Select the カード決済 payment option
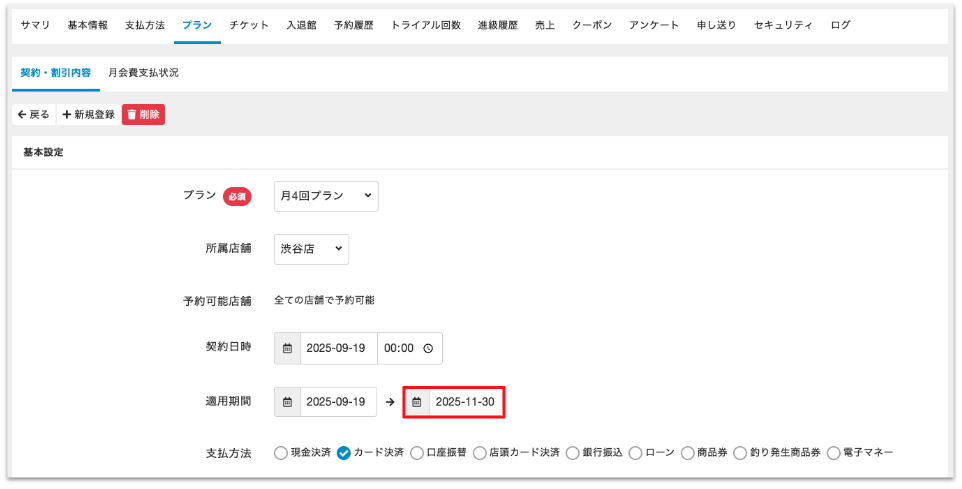Viewport: 962px width, 489px height. 343,453
